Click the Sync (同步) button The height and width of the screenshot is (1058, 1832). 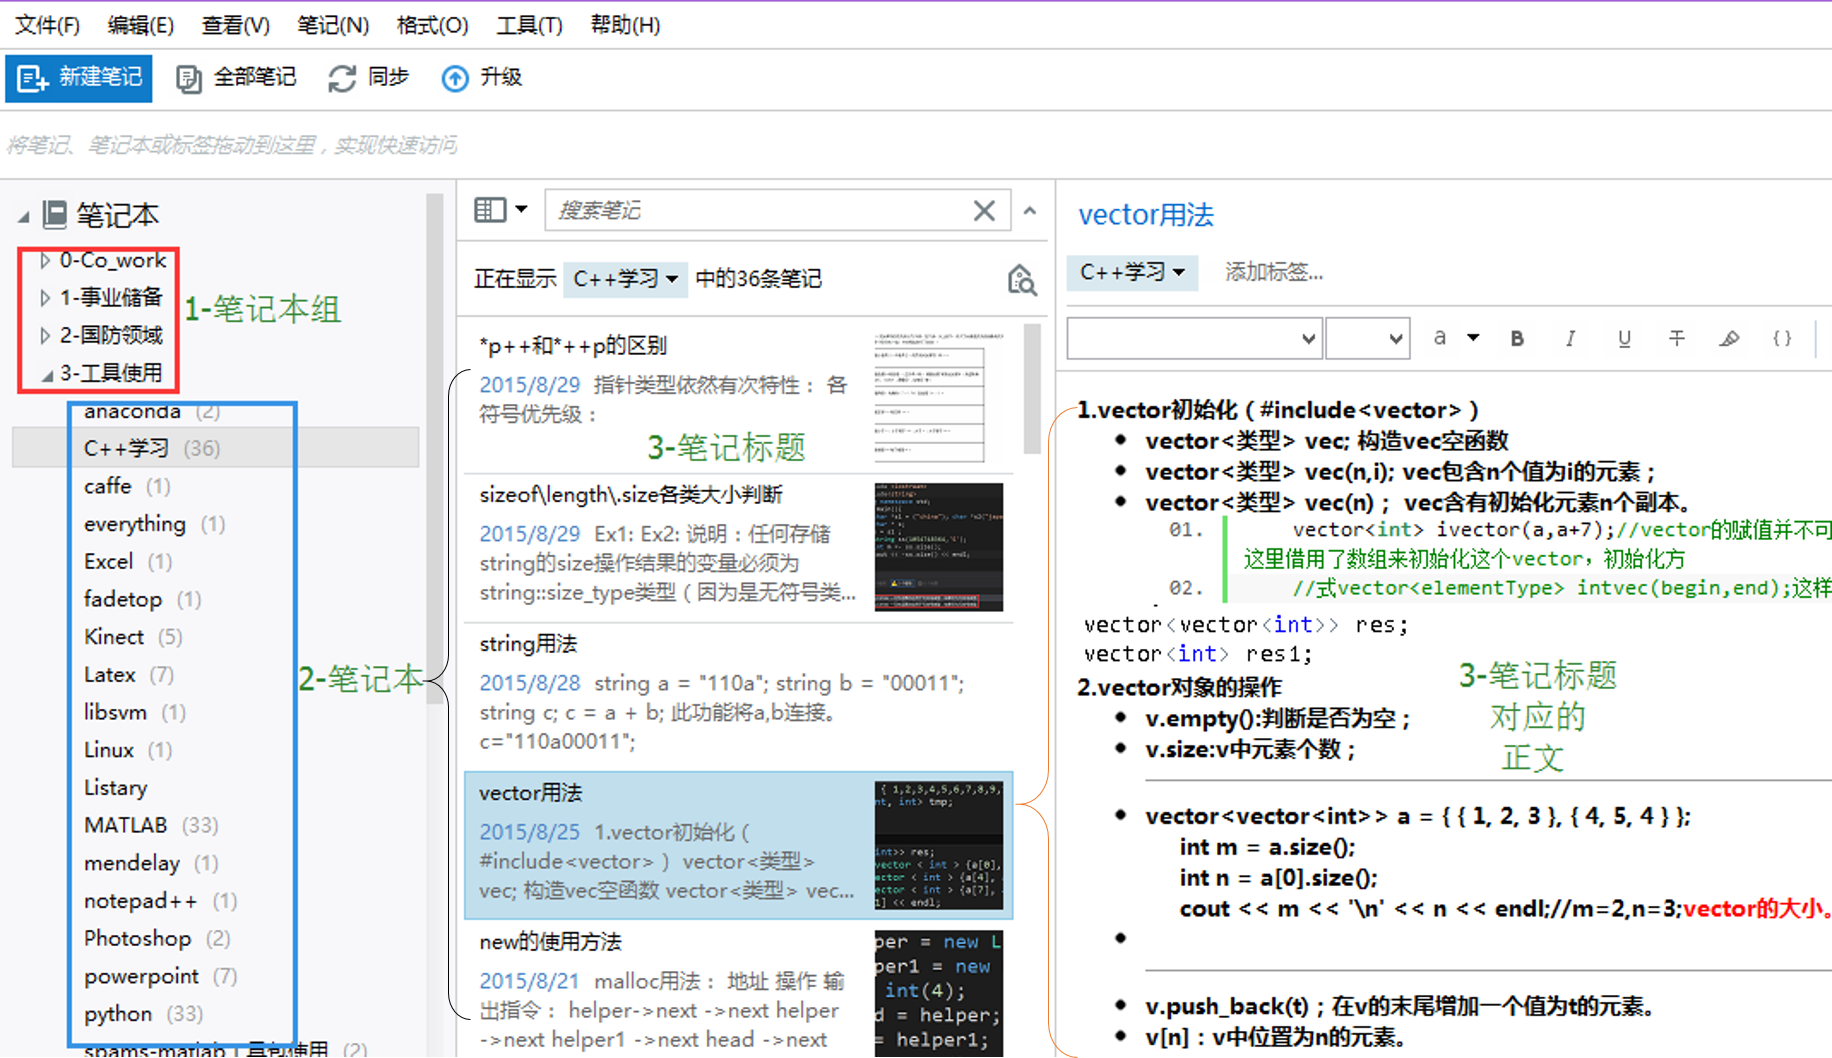[368, 78]
